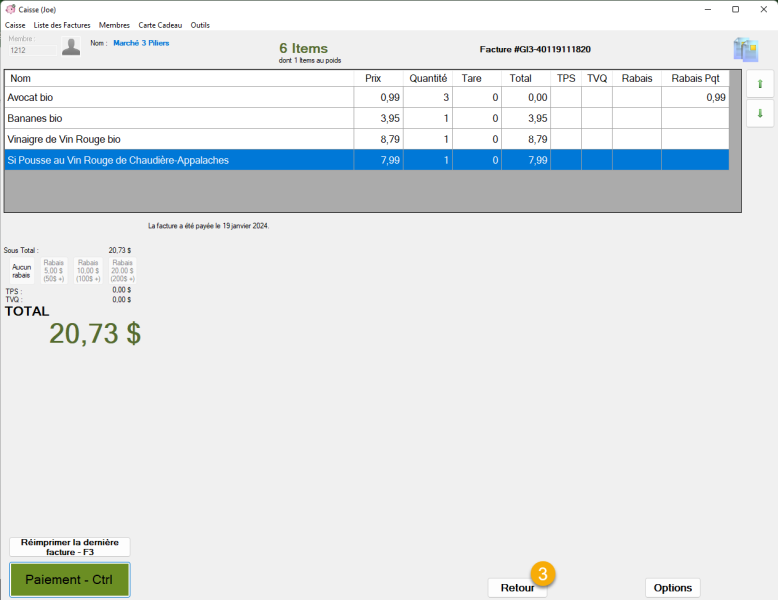
Task: Select the Aucun rabais option
Action: coord(21,270)
